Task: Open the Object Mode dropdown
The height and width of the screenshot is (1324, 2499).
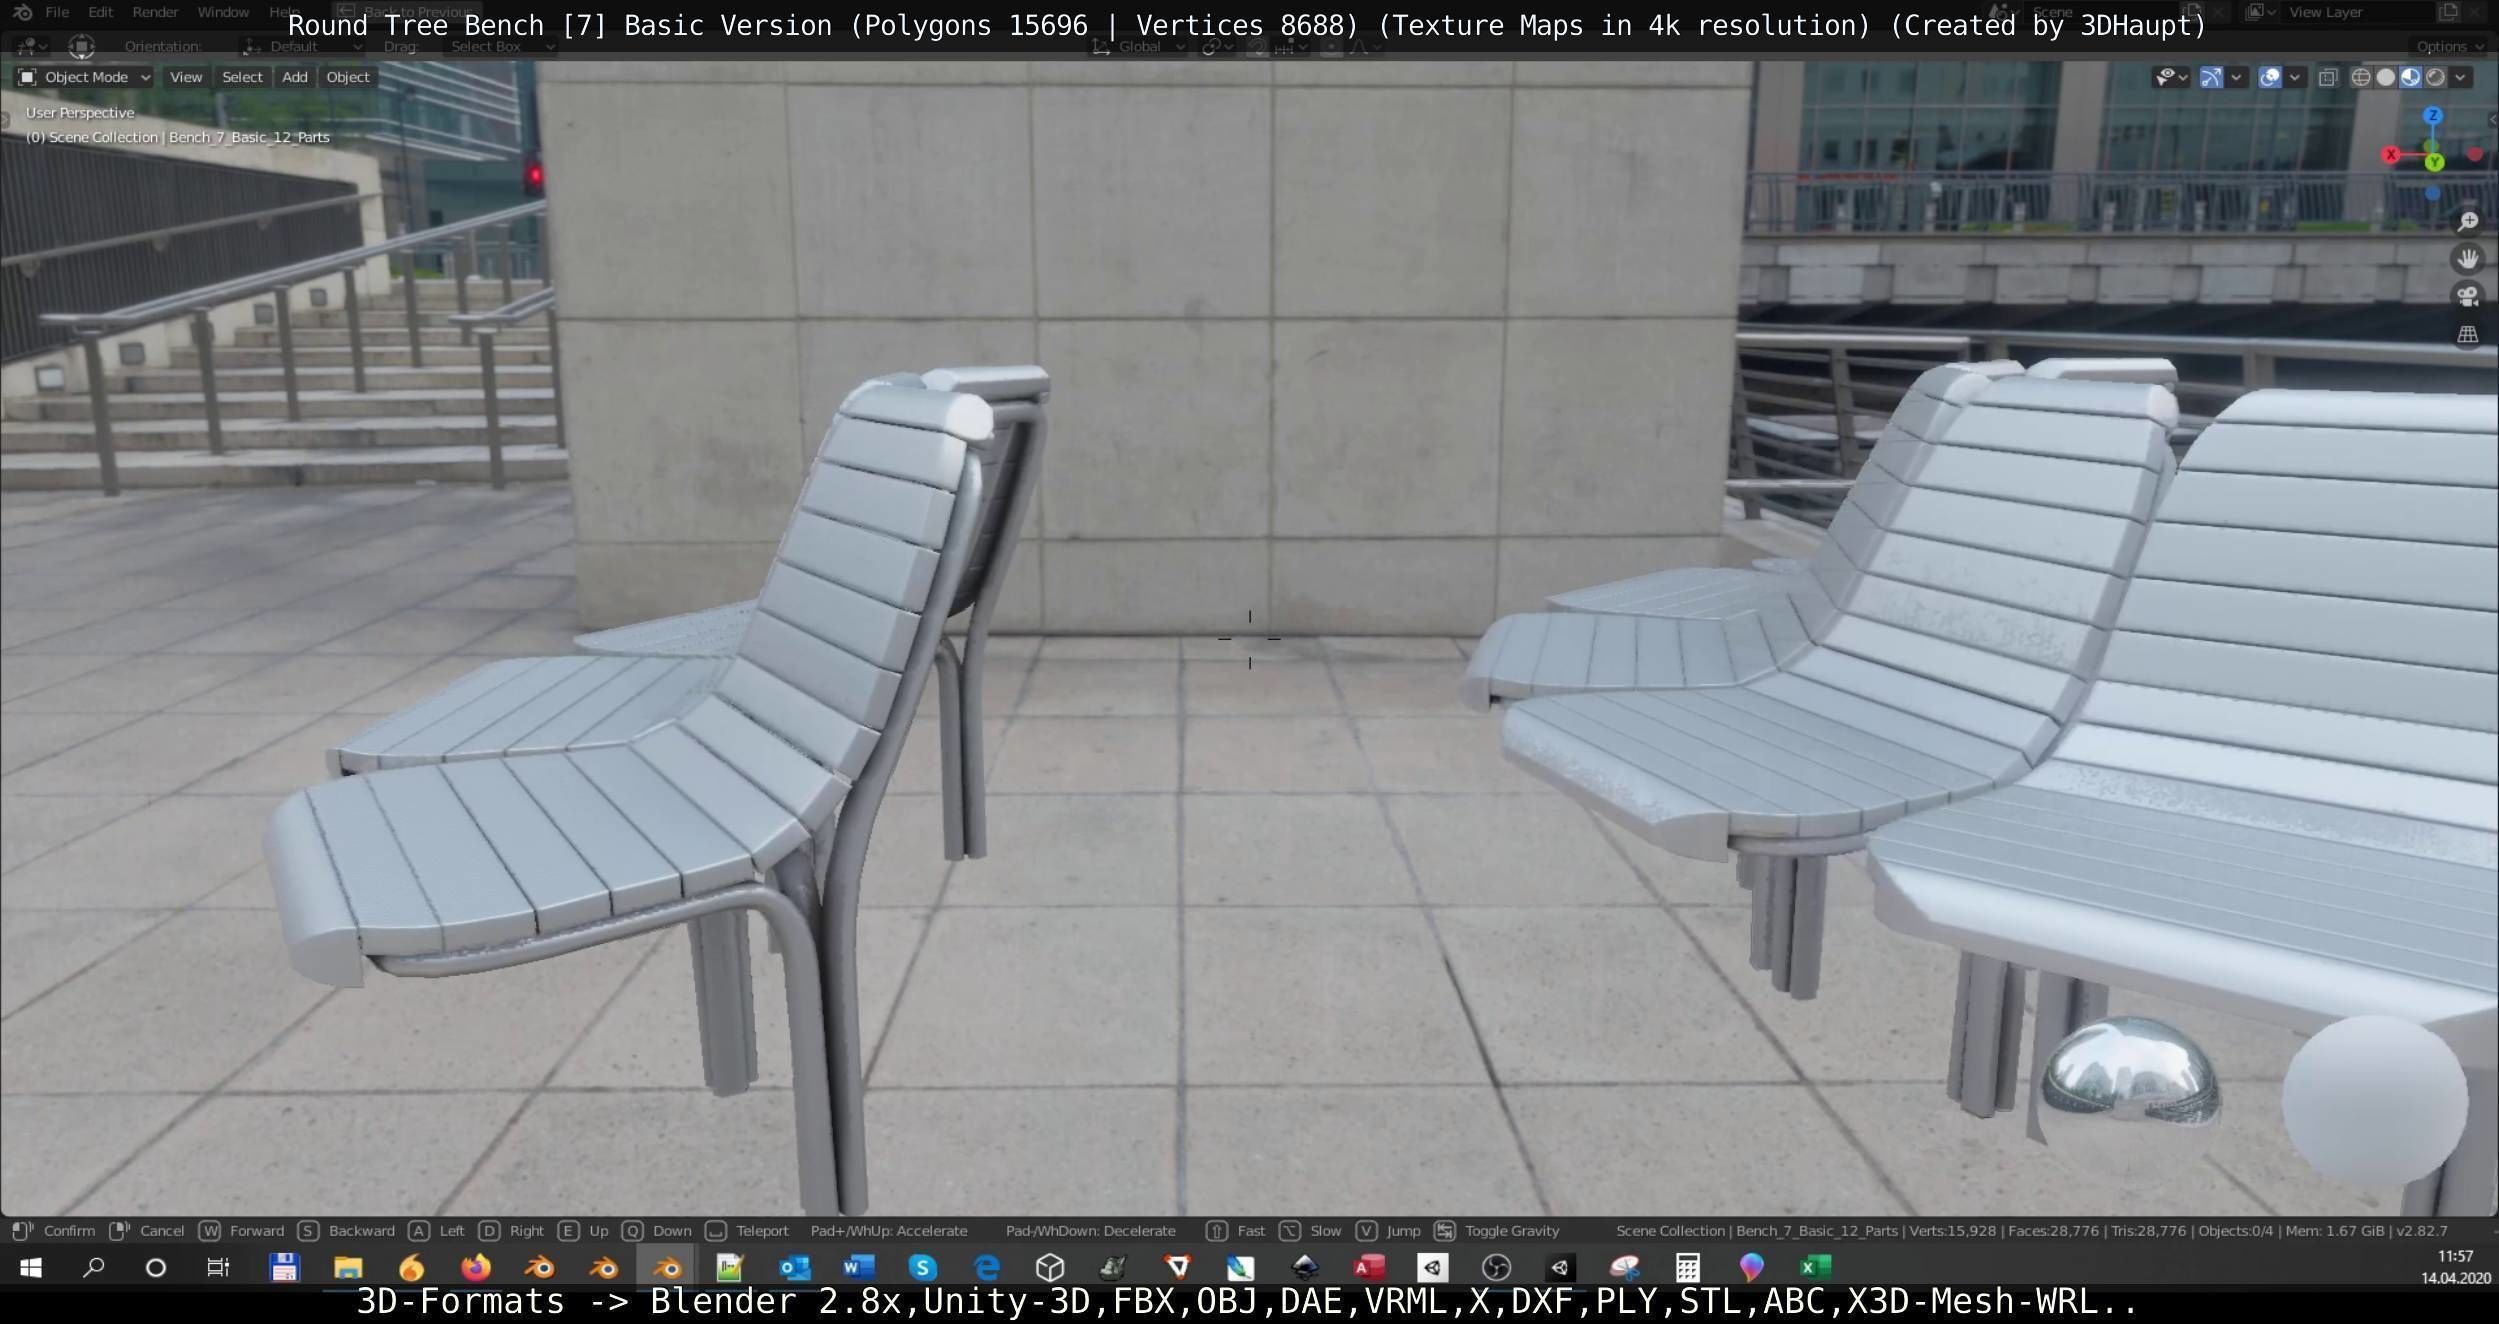Action: pos(85,77)
